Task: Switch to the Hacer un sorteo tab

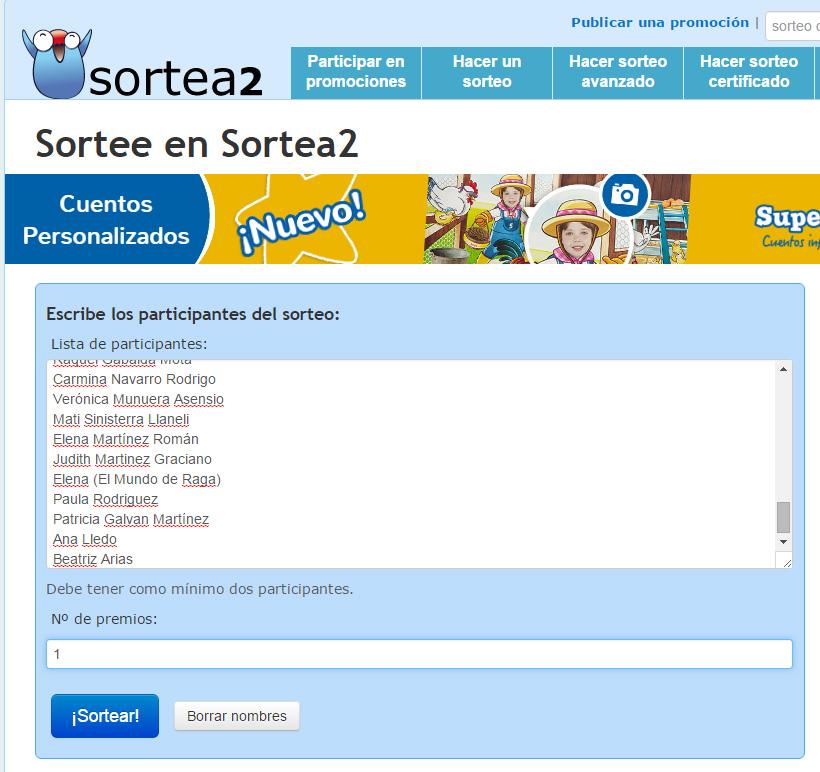Action: [486, 73]
